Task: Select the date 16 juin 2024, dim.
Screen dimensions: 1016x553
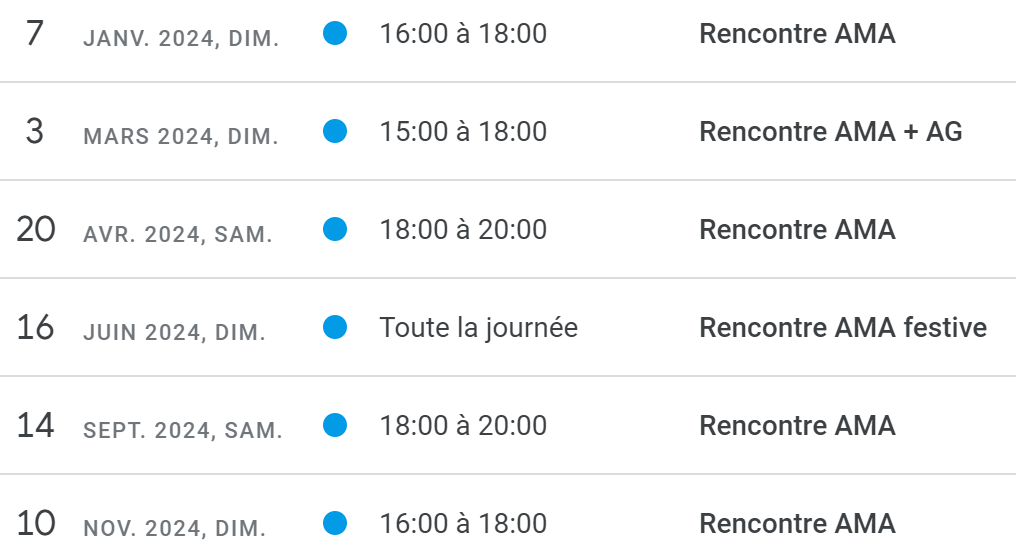Action: 141,328
